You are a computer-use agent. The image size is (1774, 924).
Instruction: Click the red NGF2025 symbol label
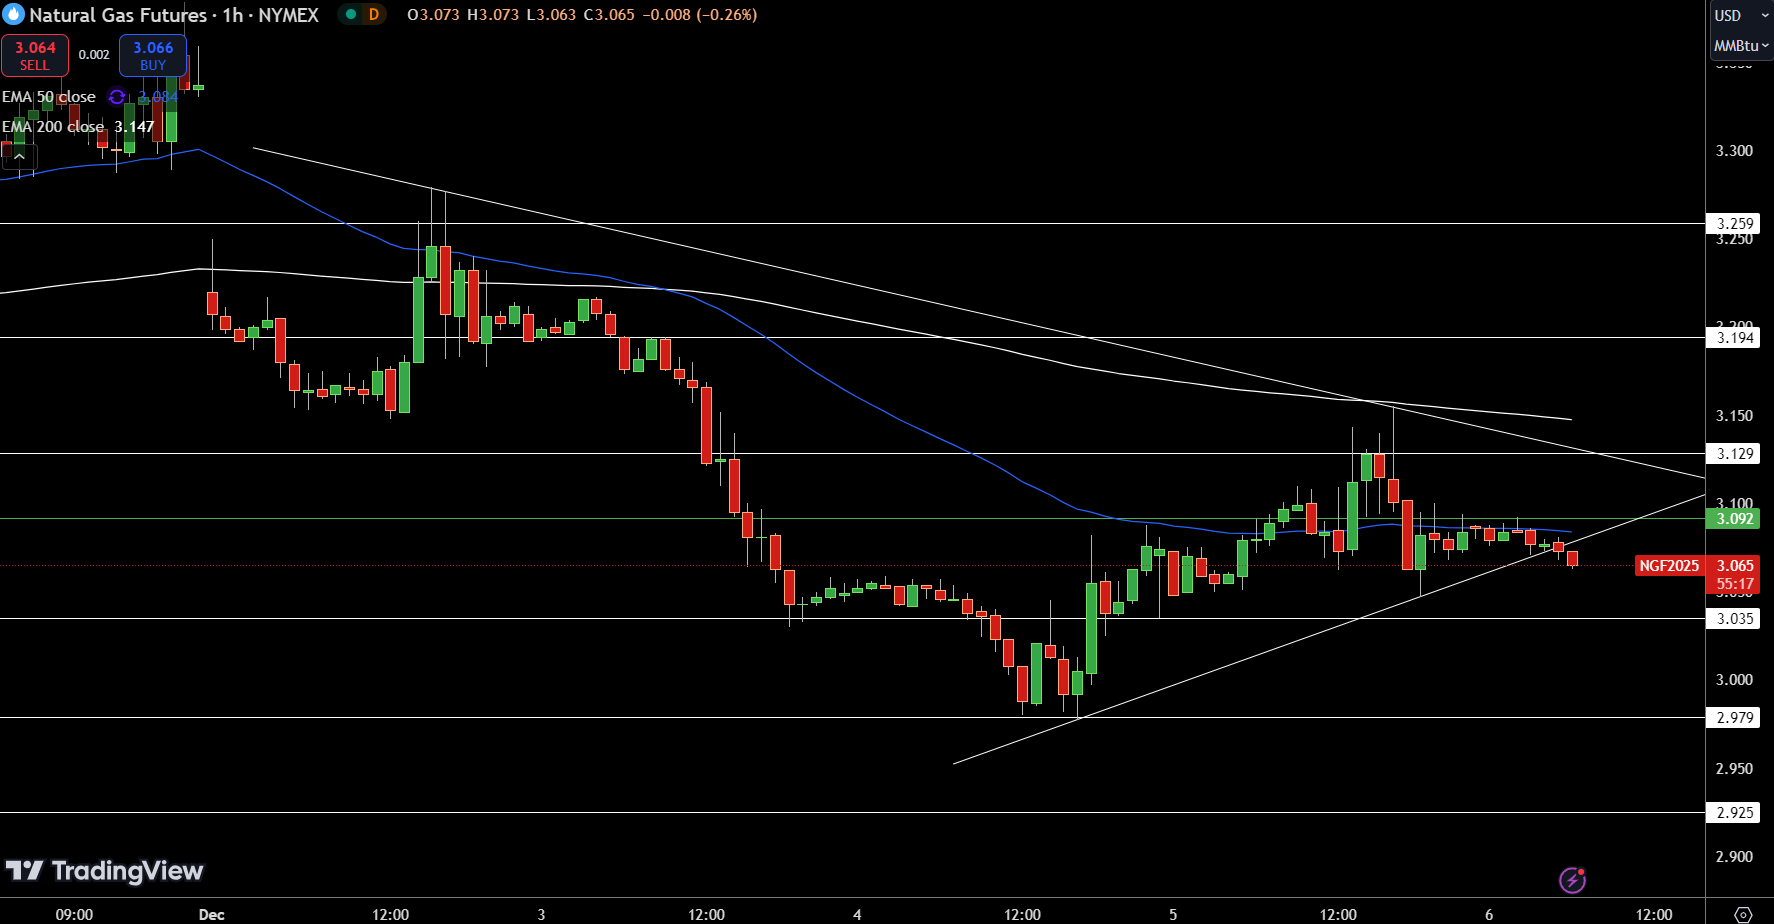pos(1669,566)
